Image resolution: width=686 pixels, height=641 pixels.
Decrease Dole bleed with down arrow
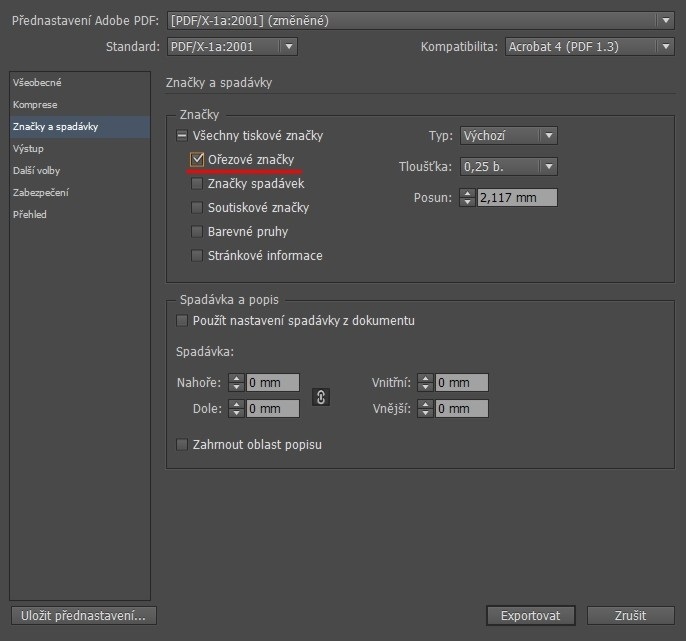point(236,413)
